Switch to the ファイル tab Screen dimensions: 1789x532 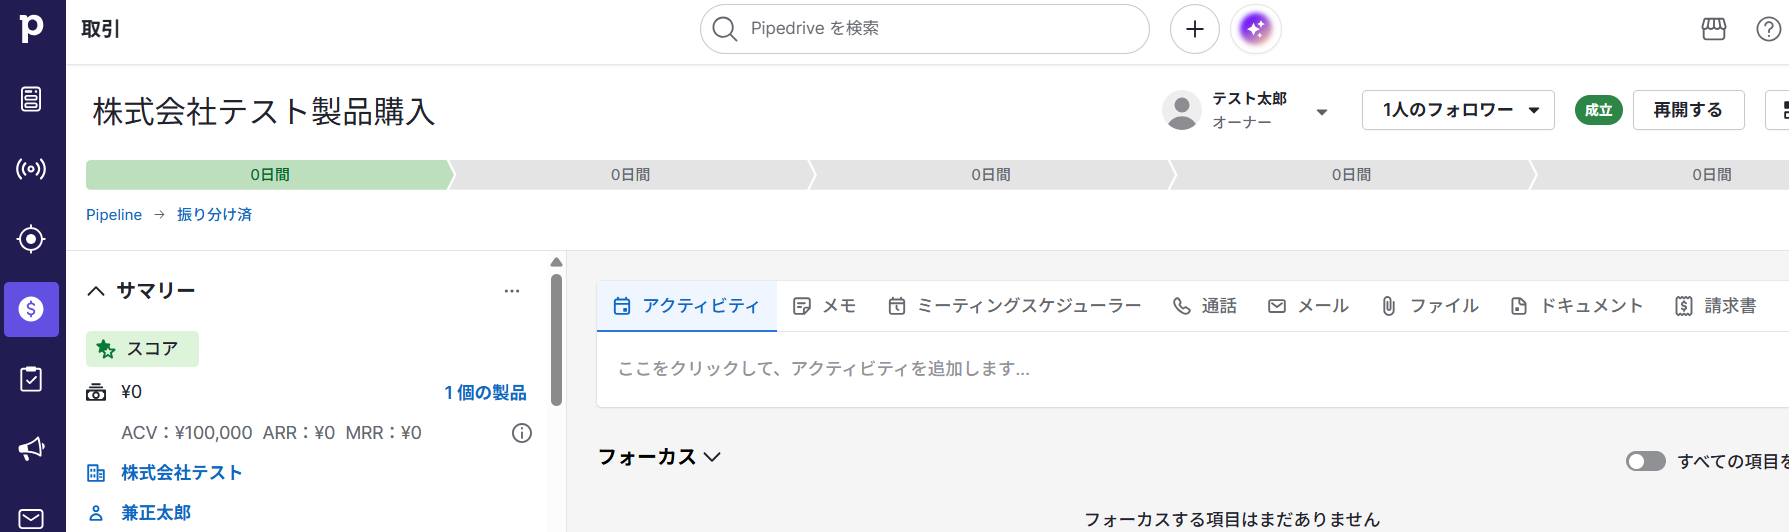pos(1429,306)
